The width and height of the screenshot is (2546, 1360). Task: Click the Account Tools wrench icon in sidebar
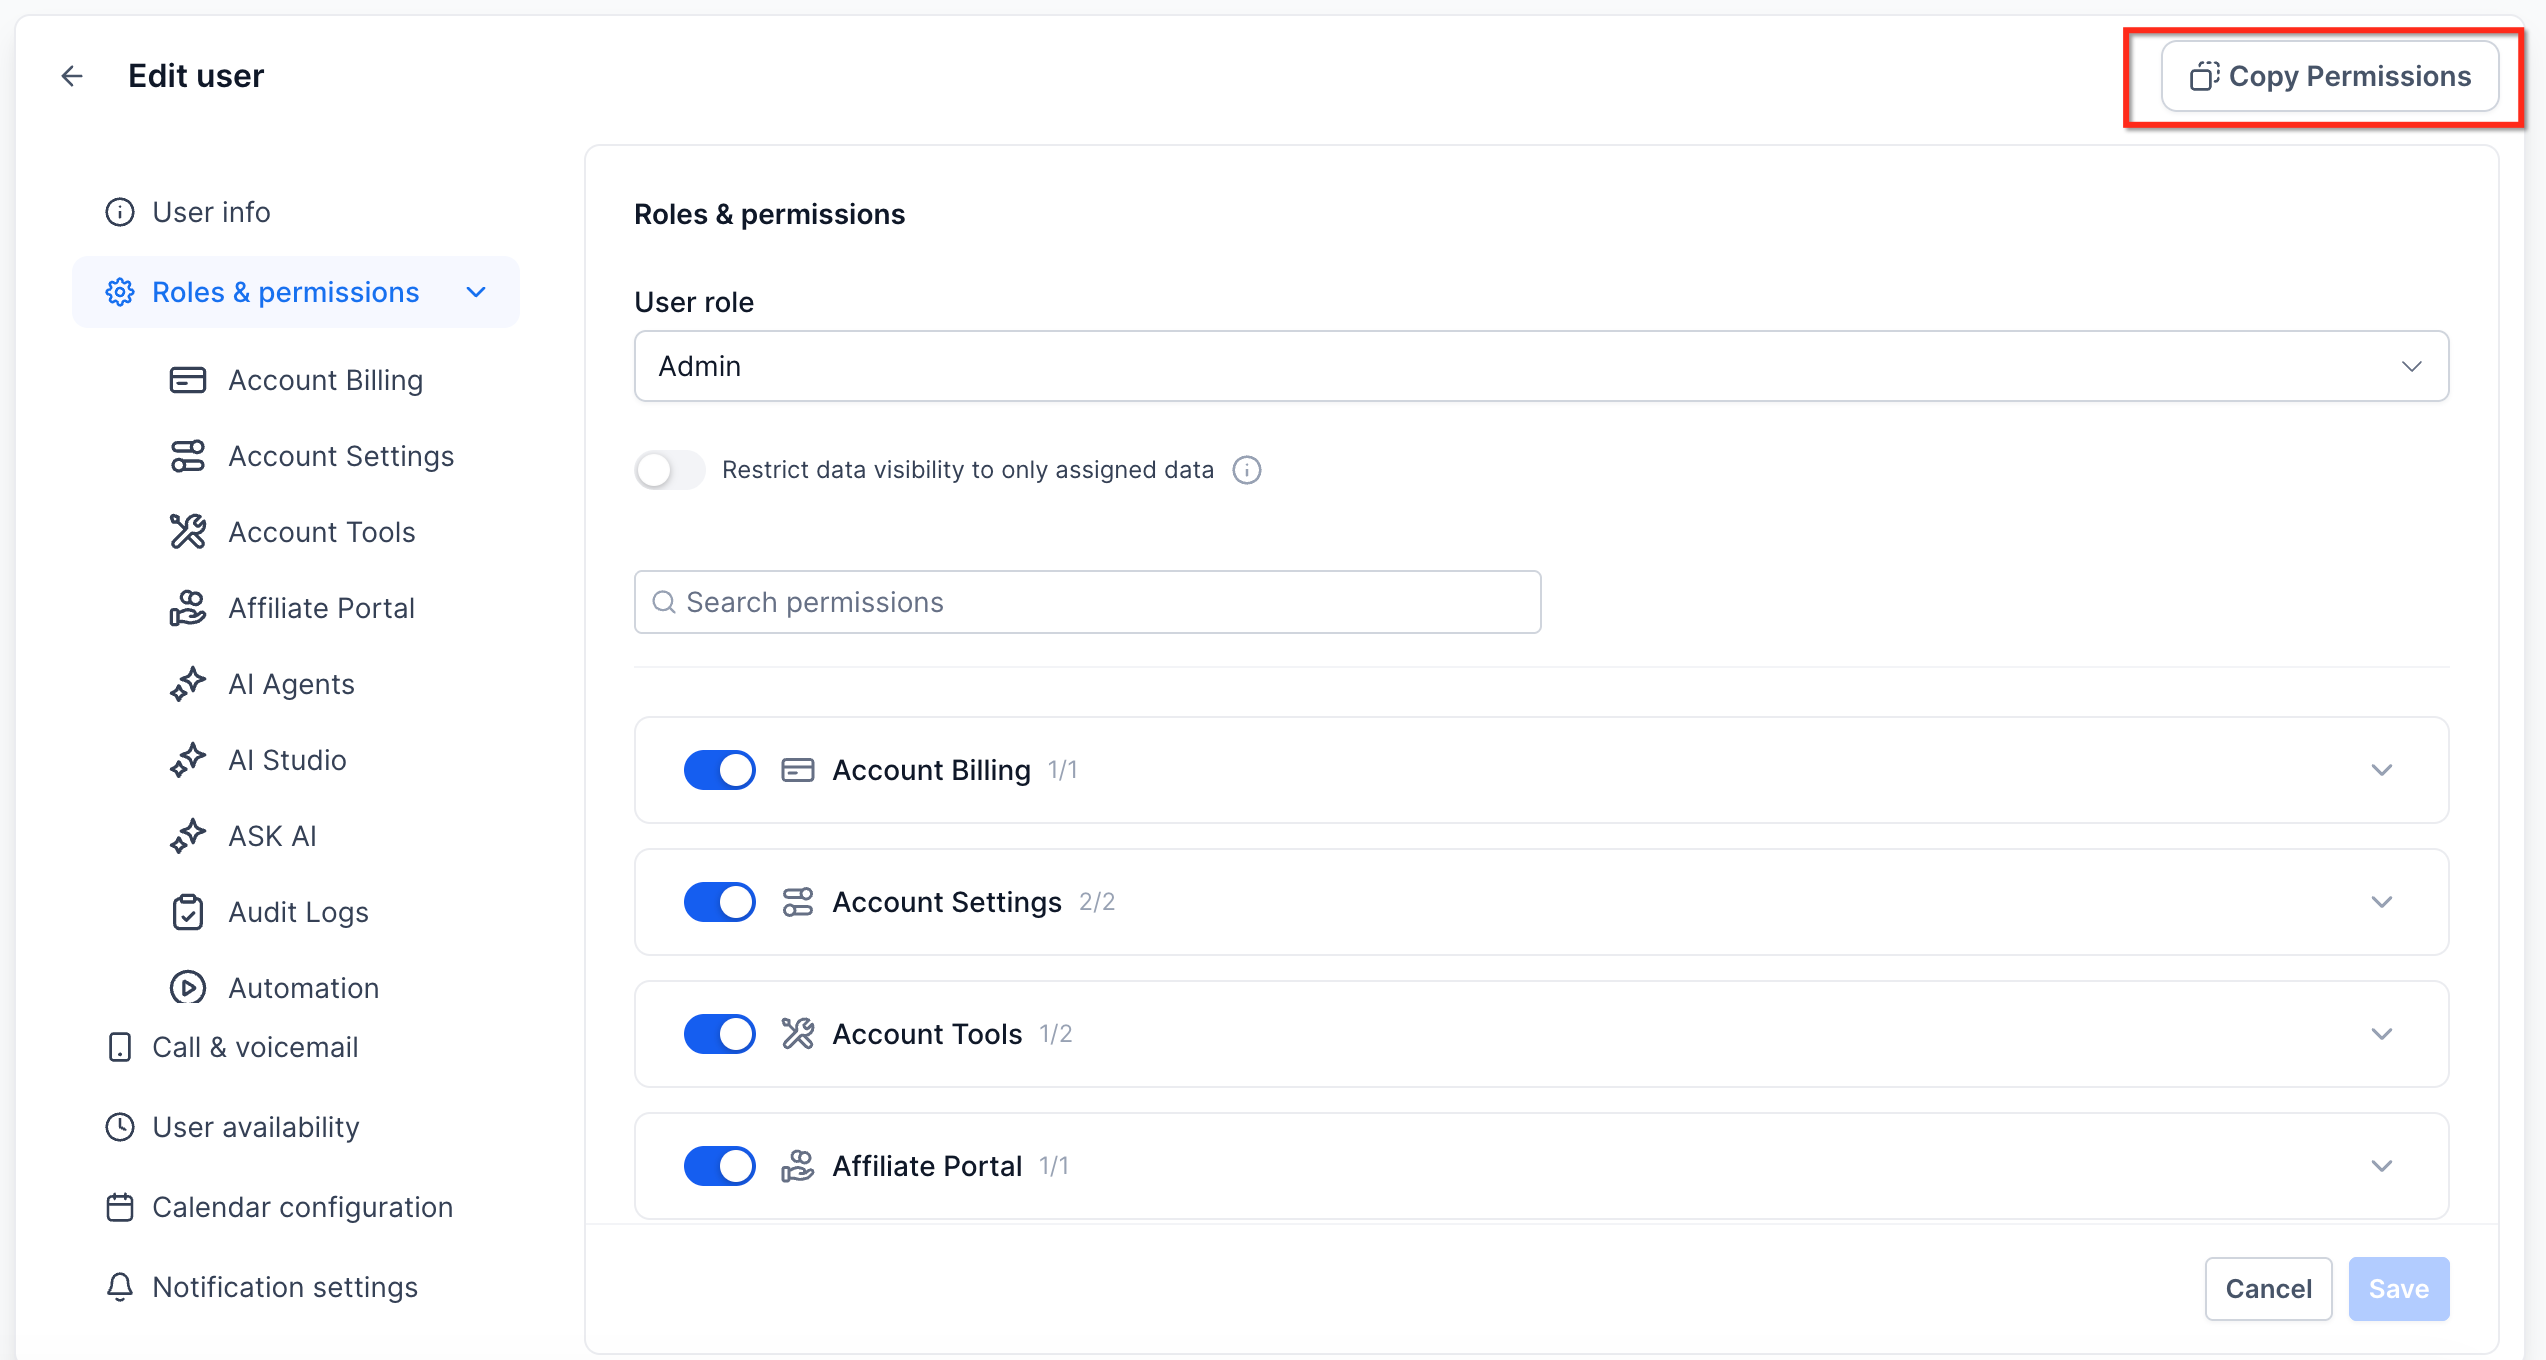pos(188,532)
